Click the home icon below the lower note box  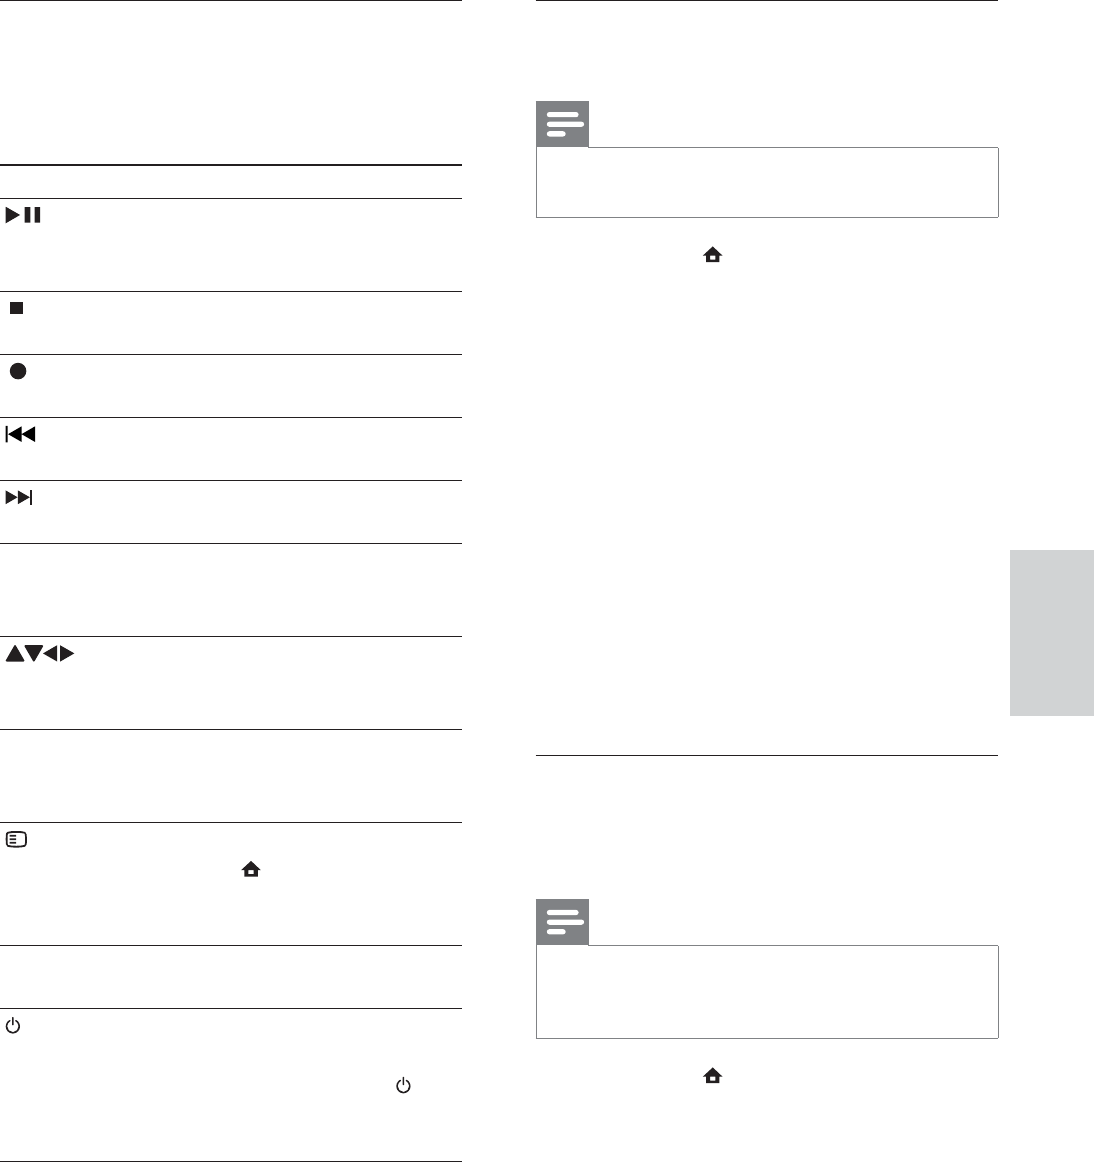pyautogui.click(x=712, y=1076)
